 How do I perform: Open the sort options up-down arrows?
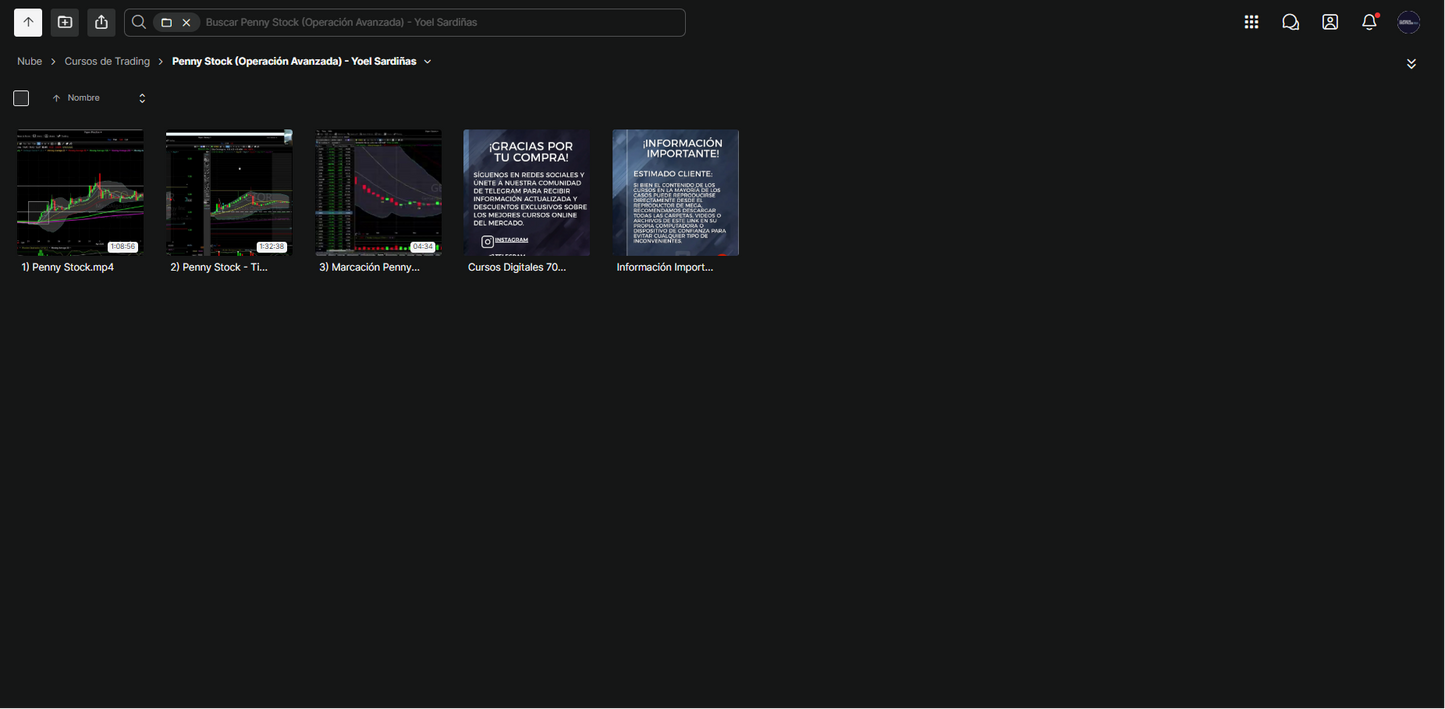coord(142,98)
